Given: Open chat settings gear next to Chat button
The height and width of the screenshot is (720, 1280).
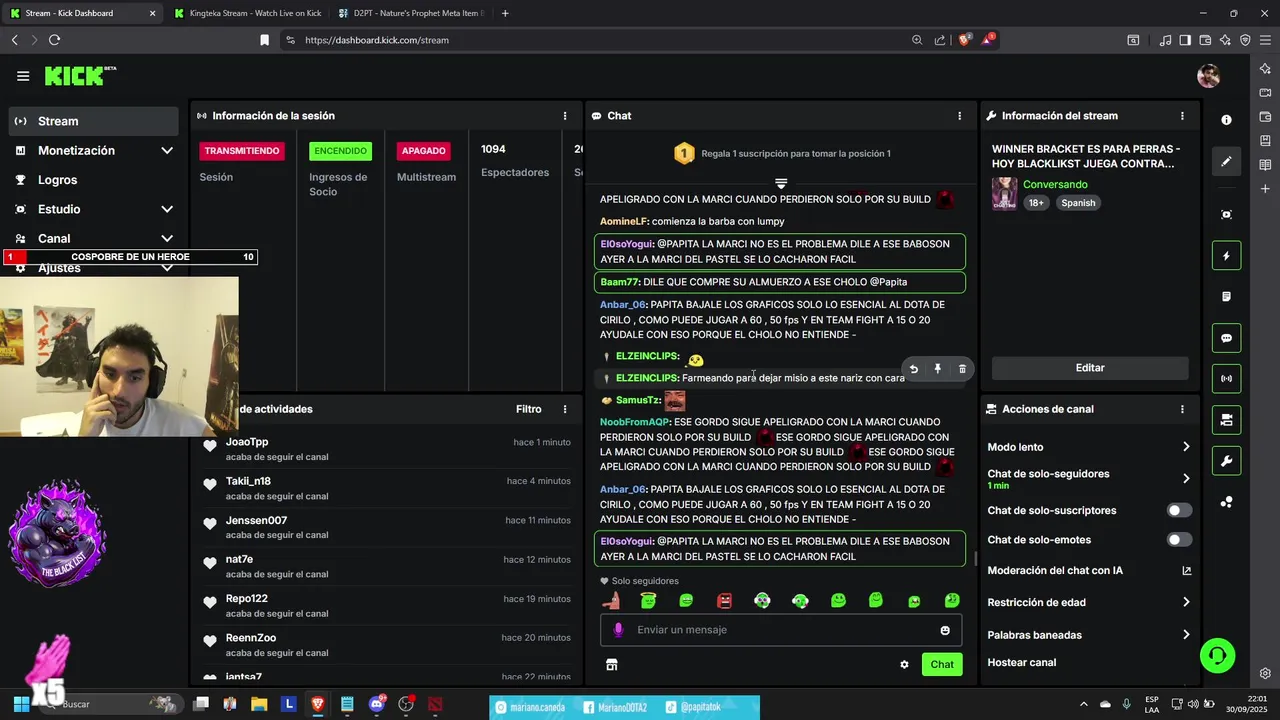Looking at the screenshot, I should pyautogui.click(x=904, y=664).
